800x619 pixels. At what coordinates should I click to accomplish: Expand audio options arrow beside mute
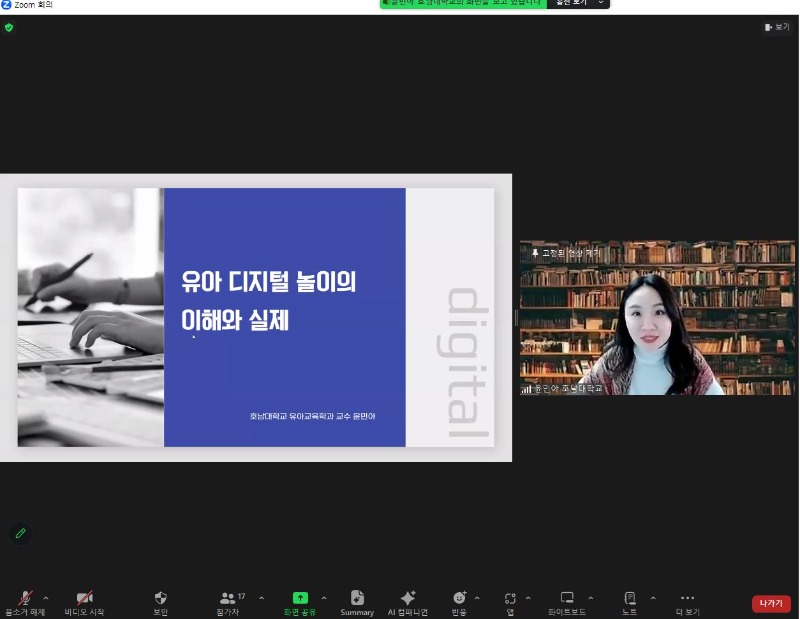point(46,598)
